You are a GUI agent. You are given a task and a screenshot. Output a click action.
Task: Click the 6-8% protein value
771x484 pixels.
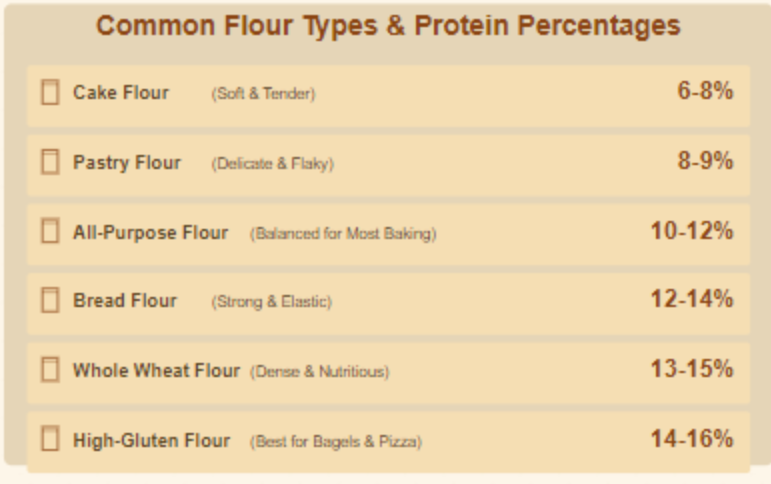click(705, 91)
